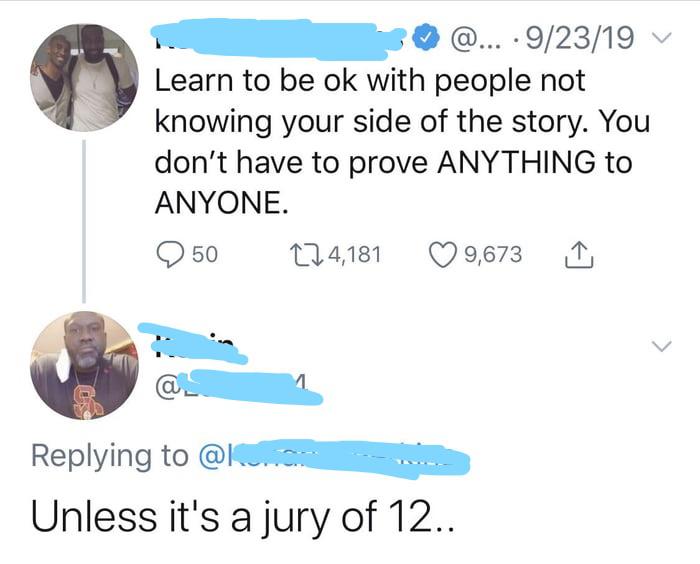Click the 9,673 likes count
Image resolution: width=700 pixels, height=564 pixels.
[493, 255]
